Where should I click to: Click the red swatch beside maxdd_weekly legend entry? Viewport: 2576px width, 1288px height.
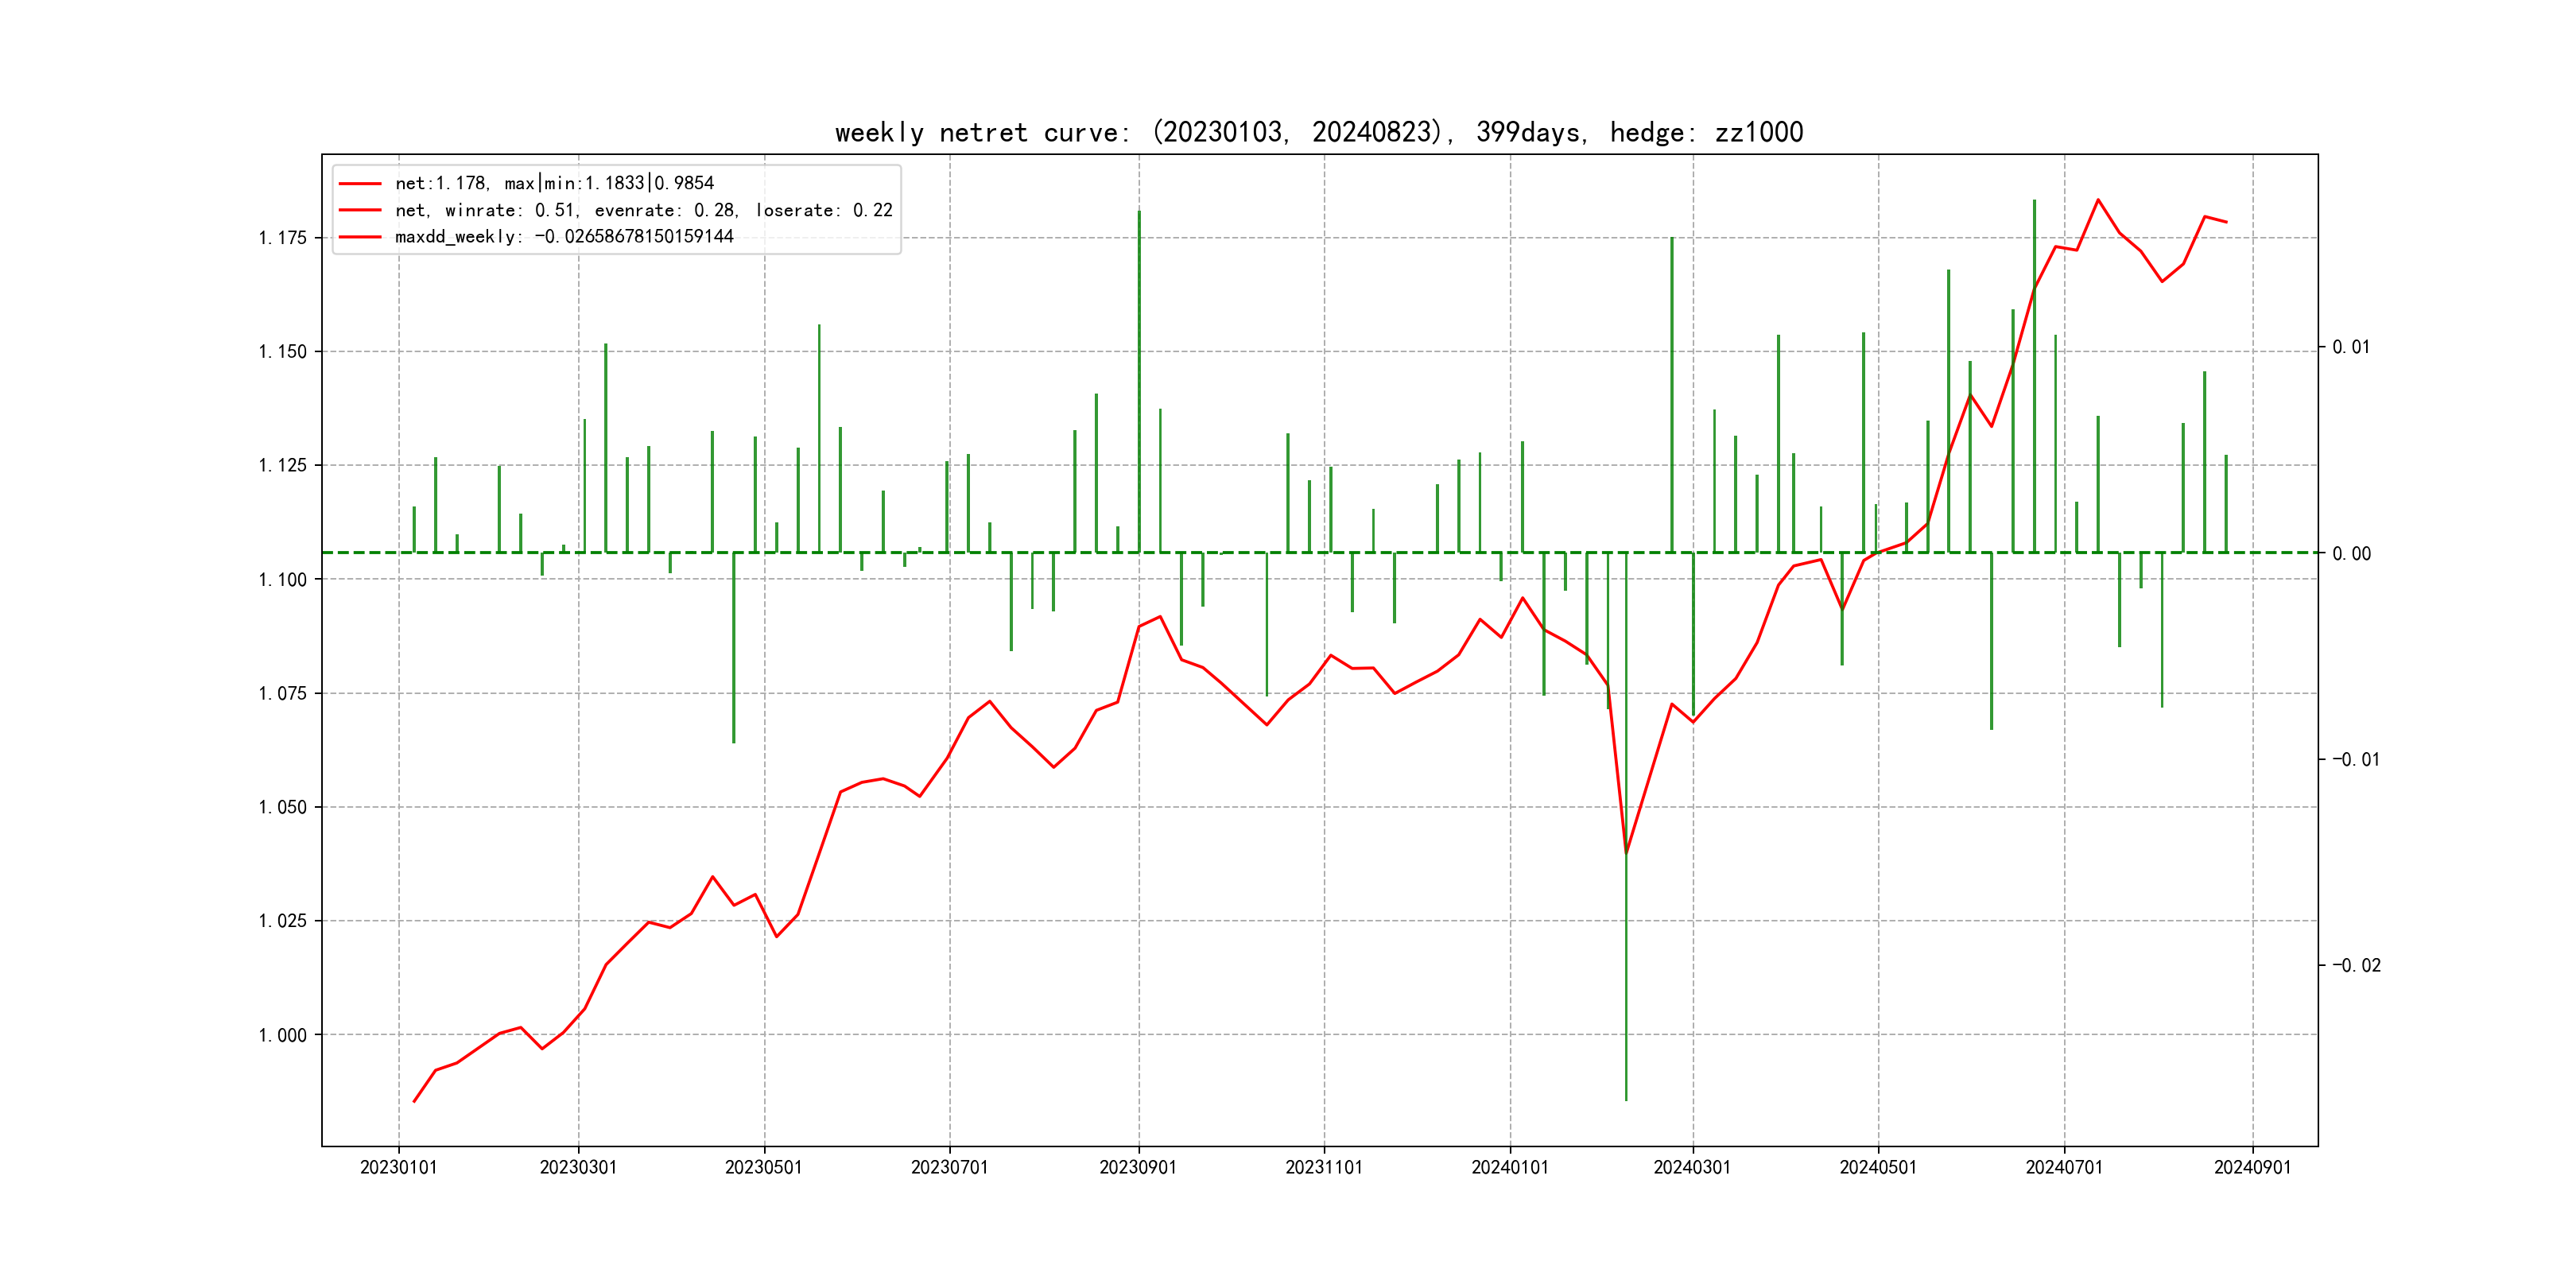click(x=360, y=237)
